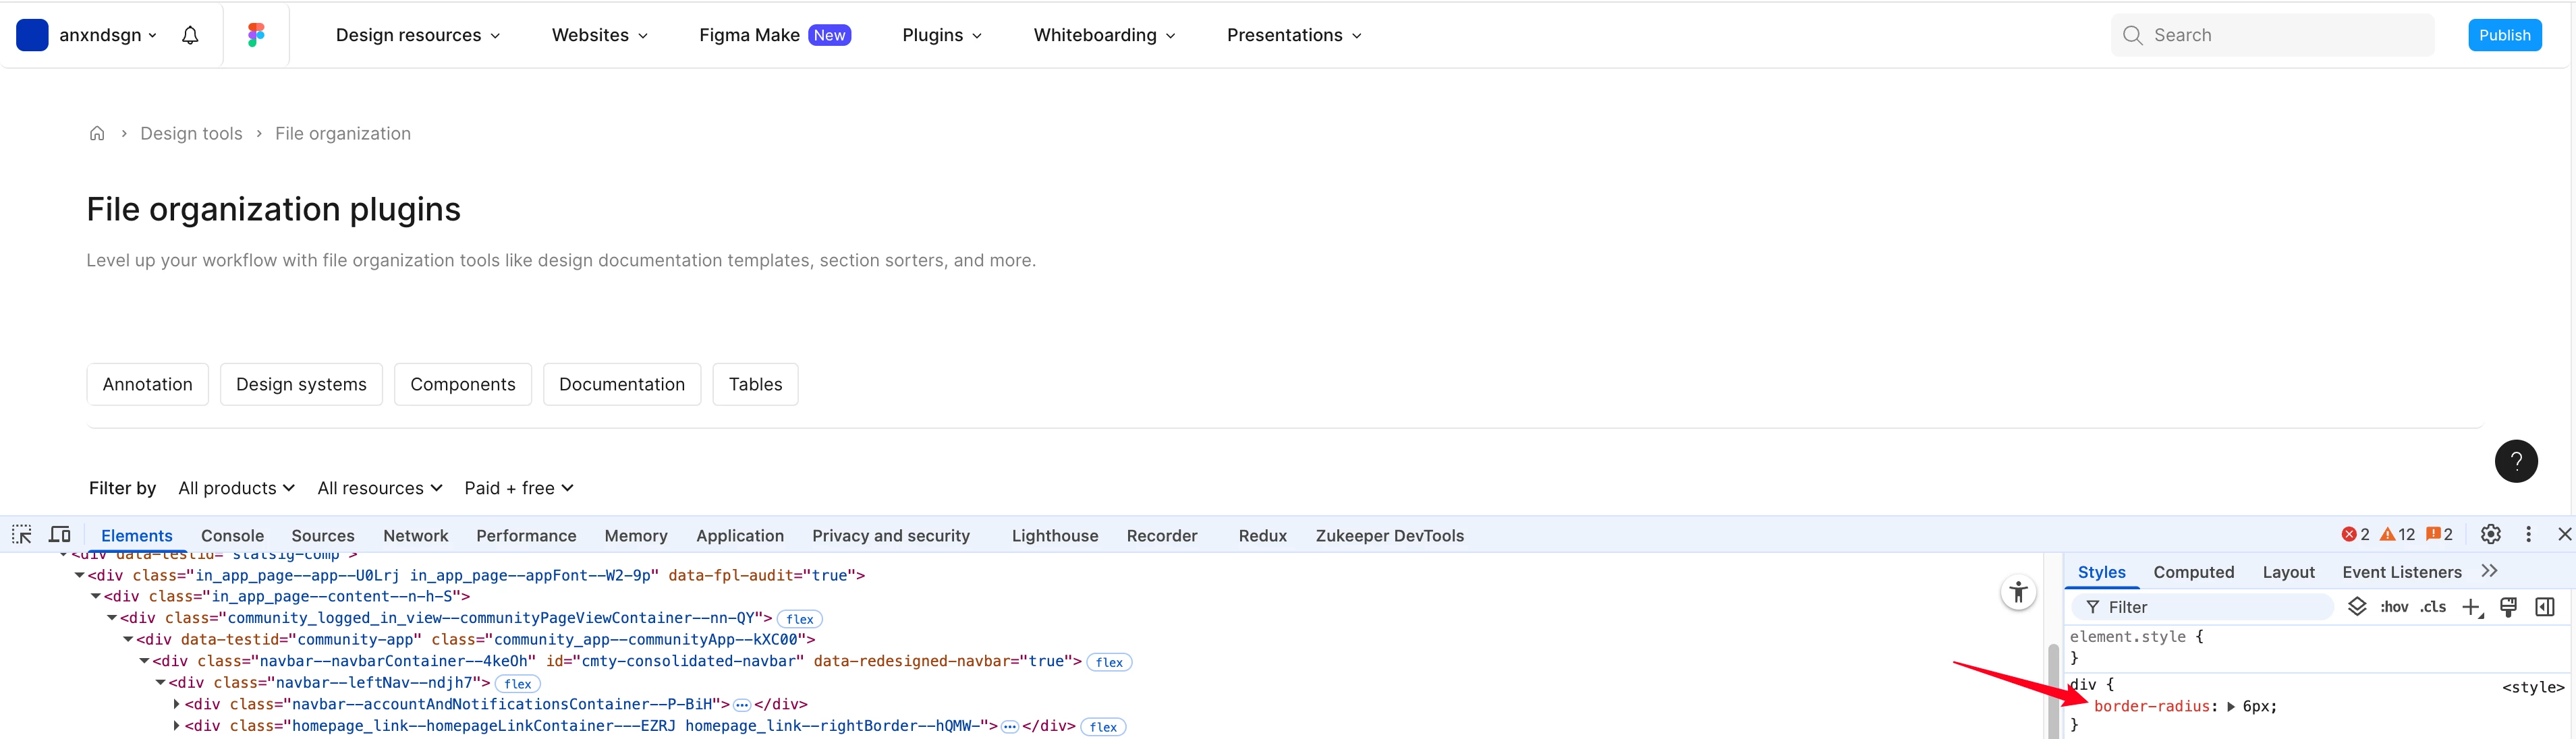This screenshot has height=739, width=2576.
Task: Expand the accountAndNotificationsContainer div node
Action: pyautogui.click(x=177, y=705)
